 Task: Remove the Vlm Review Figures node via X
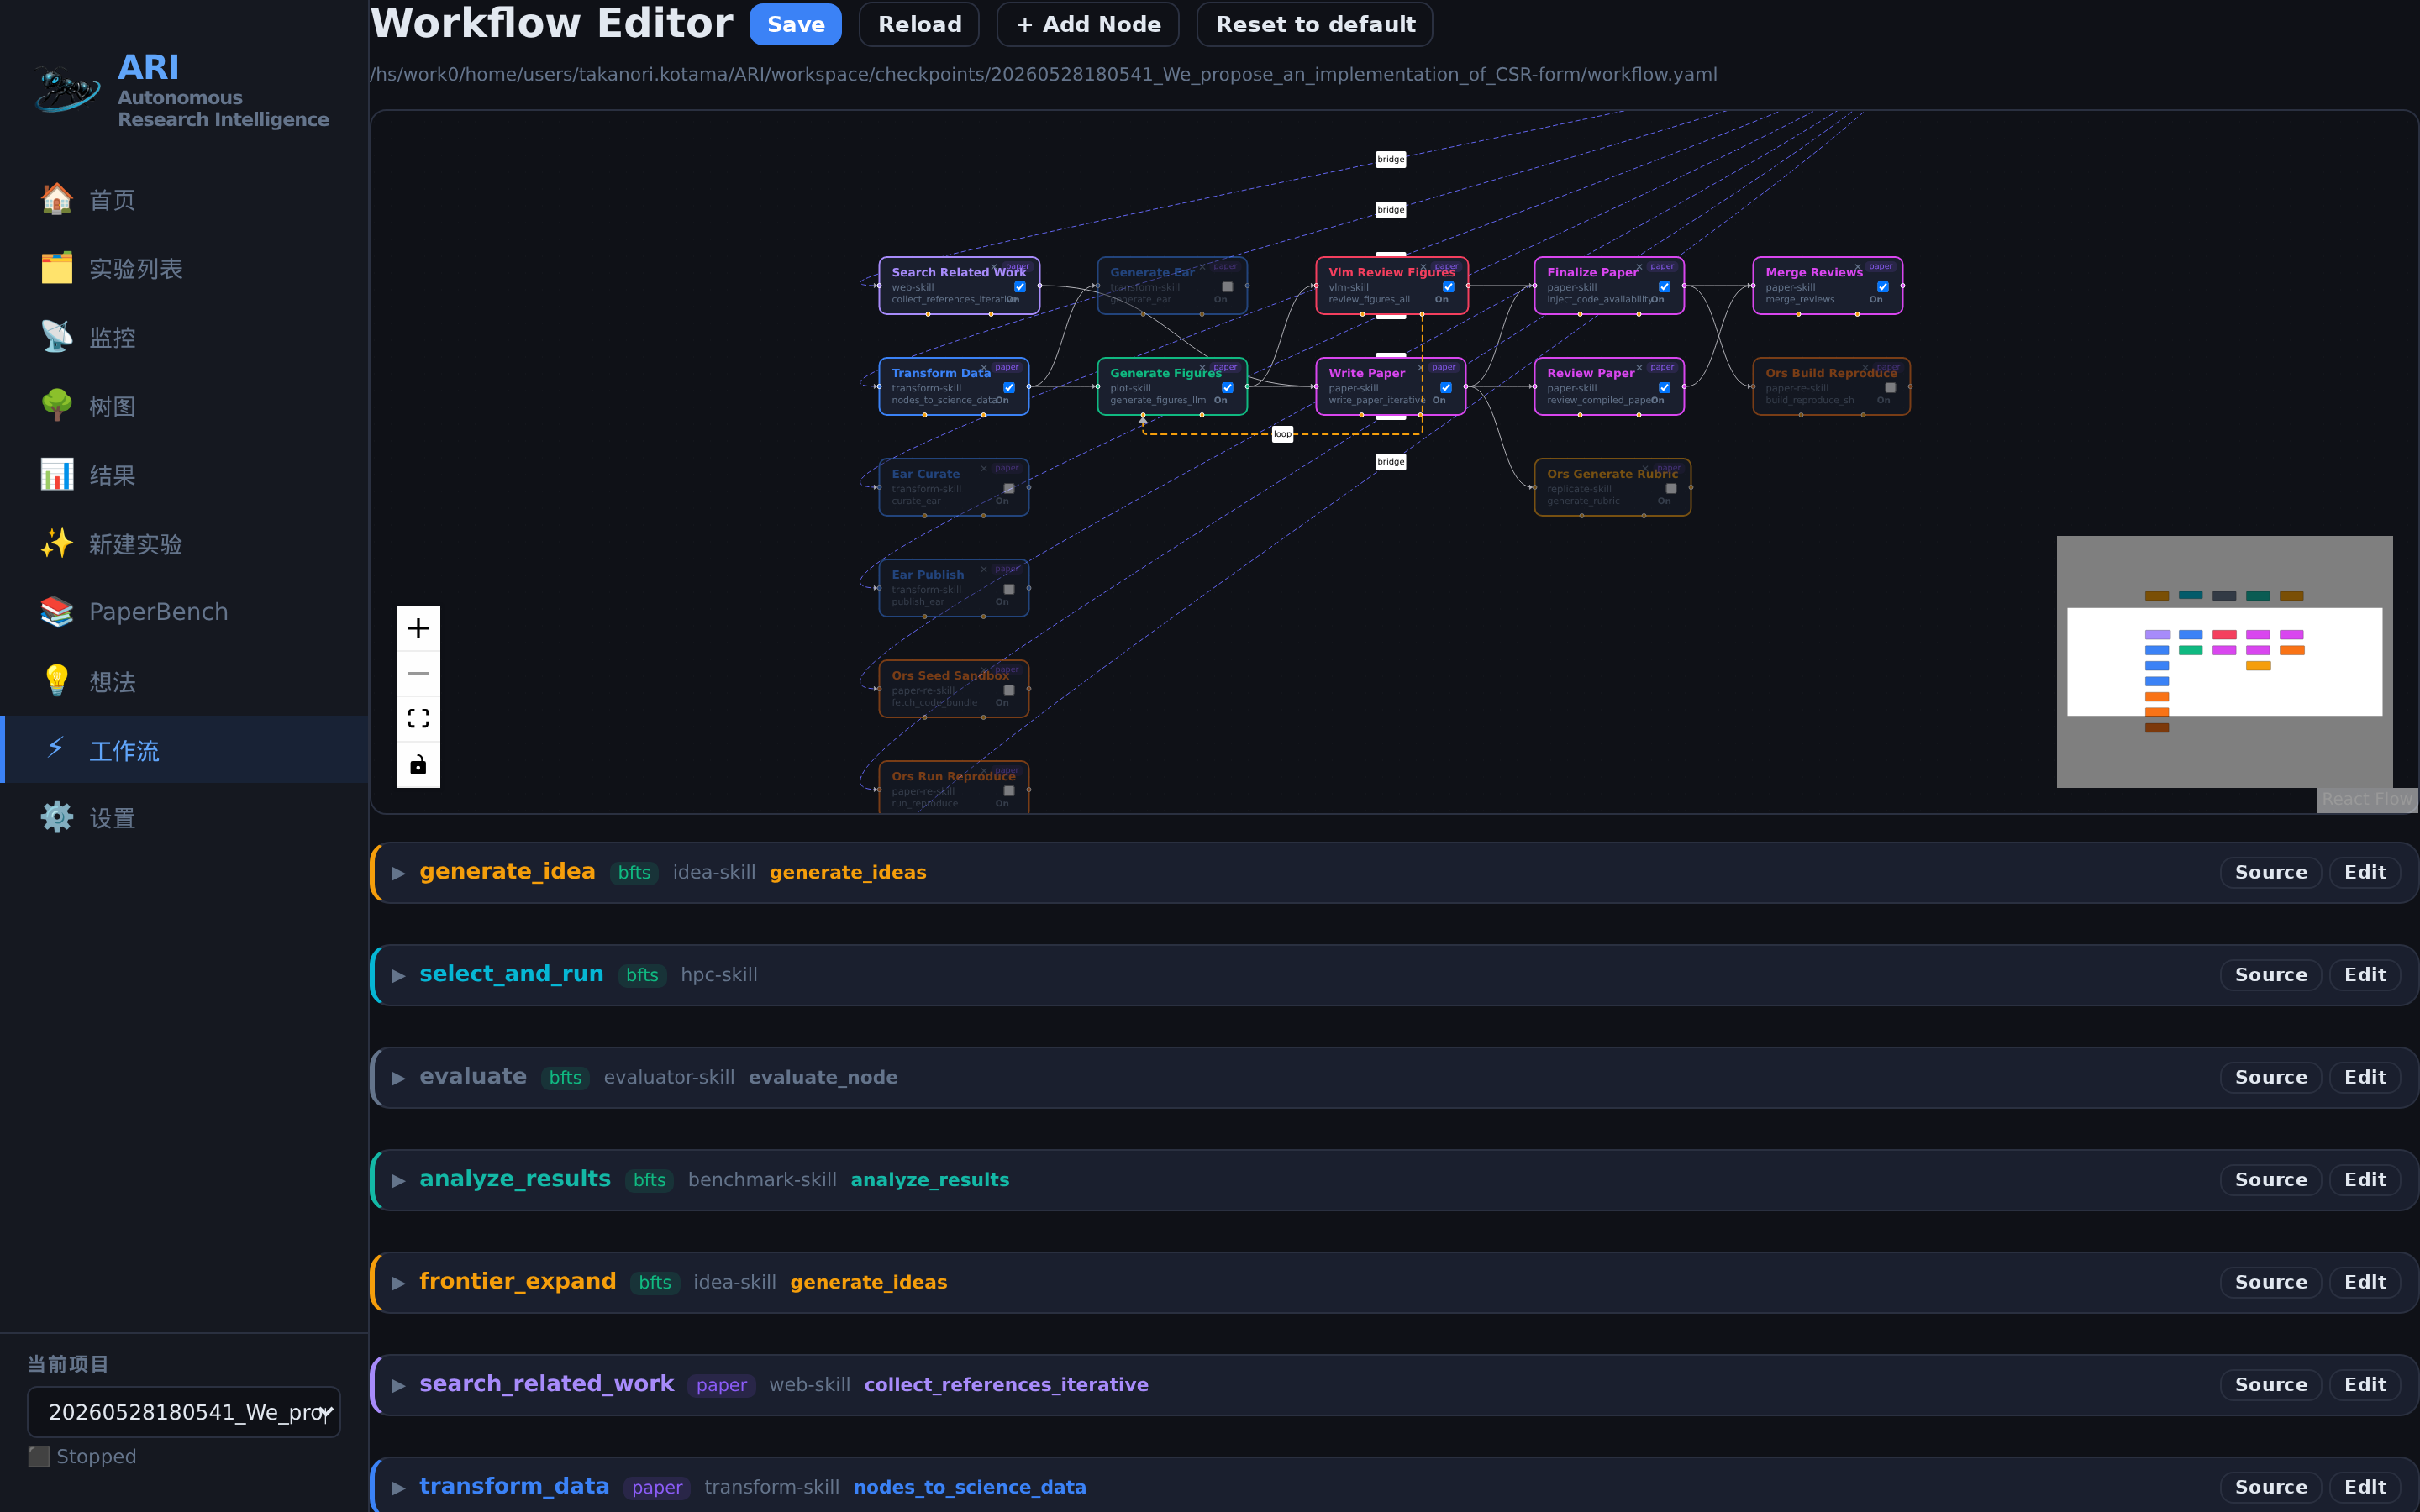tap(1423, 267)
